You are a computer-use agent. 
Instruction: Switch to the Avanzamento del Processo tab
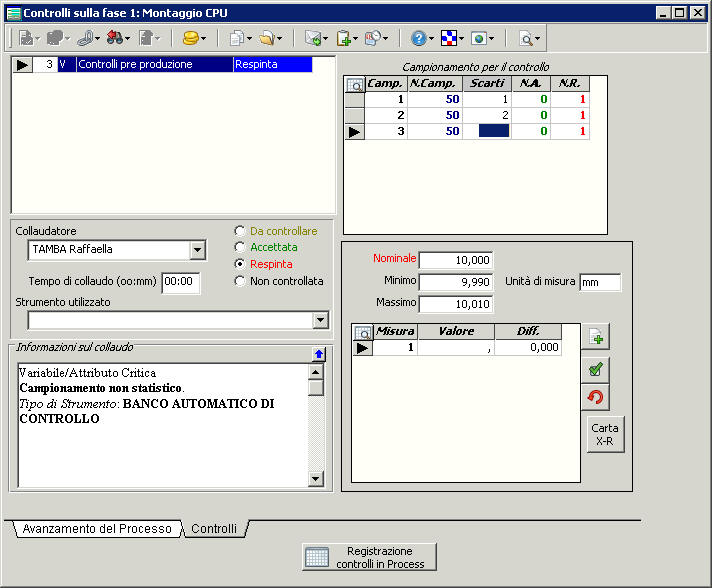(x=97, y=529)
